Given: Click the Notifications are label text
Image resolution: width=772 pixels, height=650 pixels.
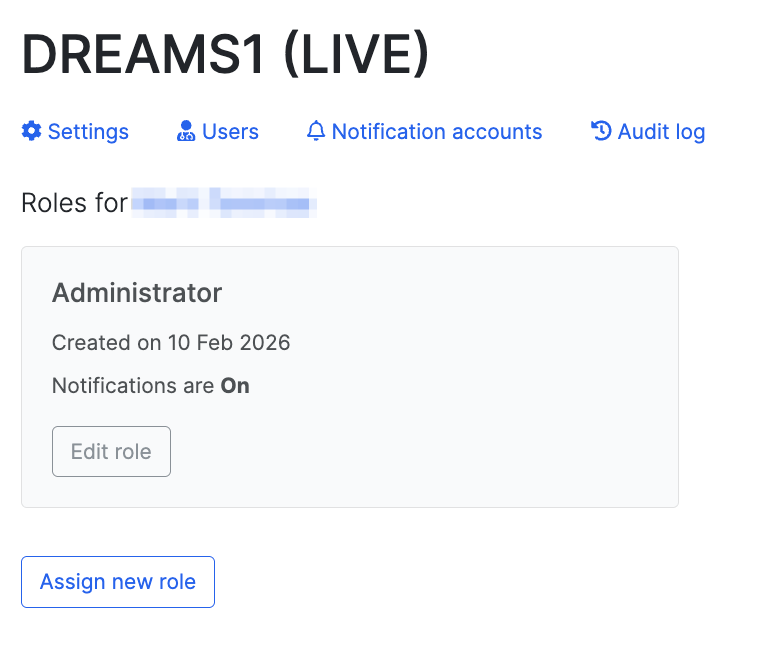Looking at the screenshot, I should (133, 386).
